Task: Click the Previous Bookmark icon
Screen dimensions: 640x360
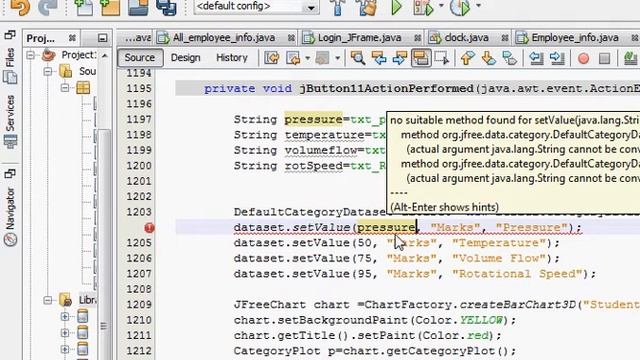Action: [x=467, y=58]
